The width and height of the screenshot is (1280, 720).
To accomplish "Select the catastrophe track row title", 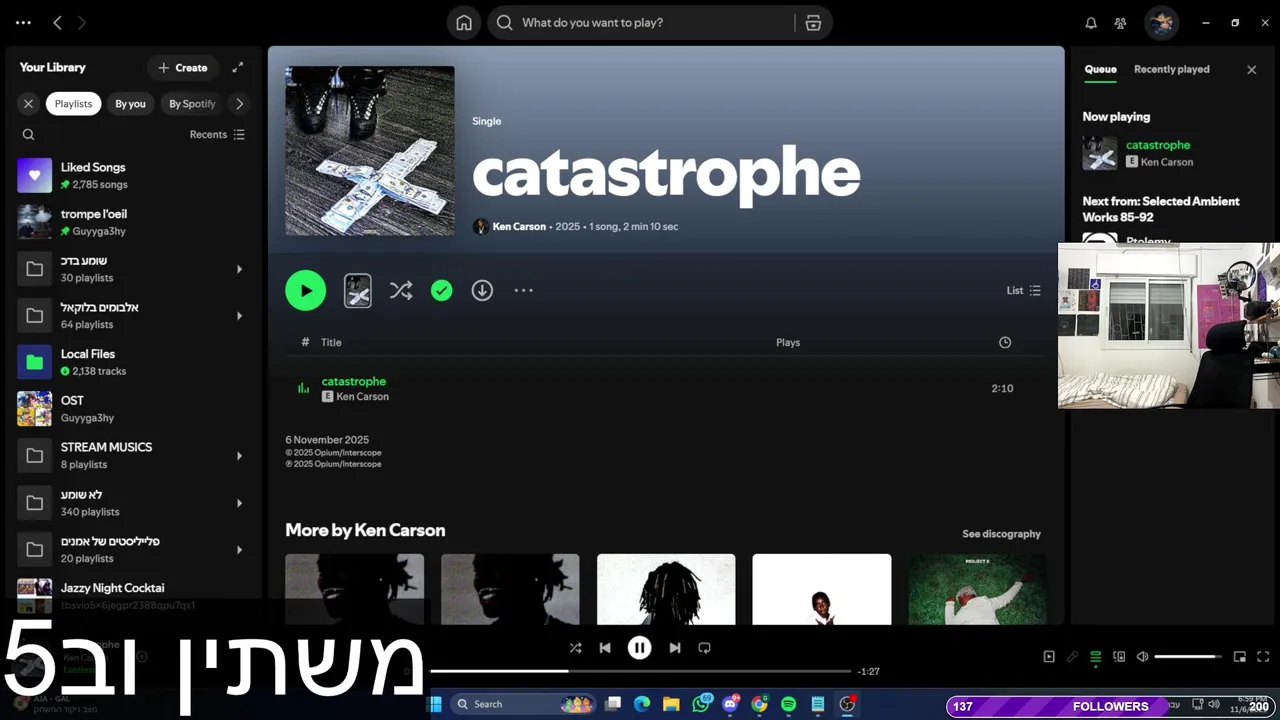I will click(353, 381).
